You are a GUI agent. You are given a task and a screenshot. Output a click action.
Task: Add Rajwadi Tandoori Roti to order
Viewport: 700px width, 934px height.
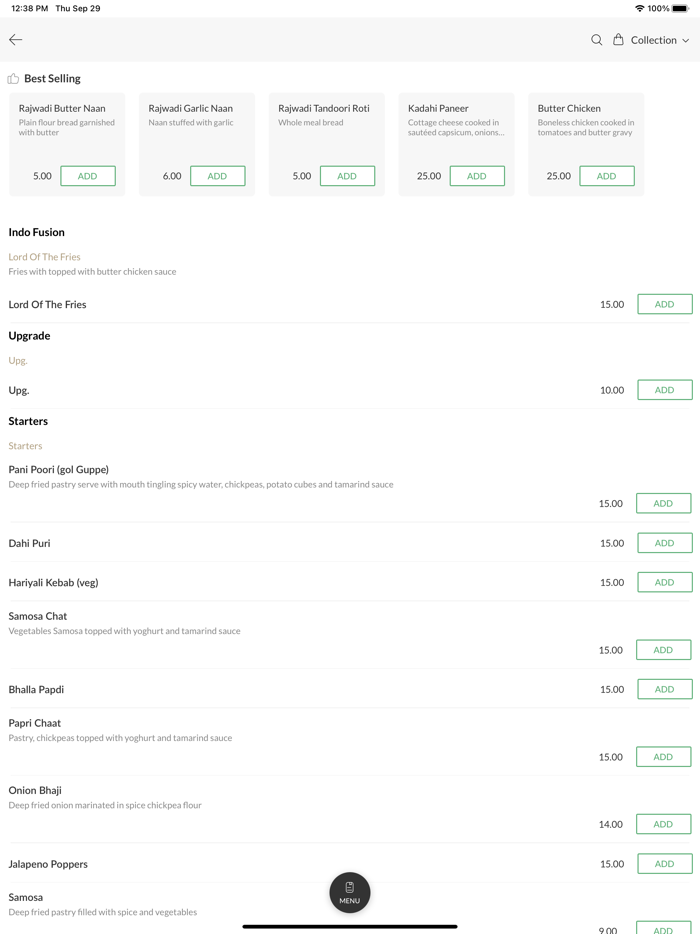tap(347, 176)
